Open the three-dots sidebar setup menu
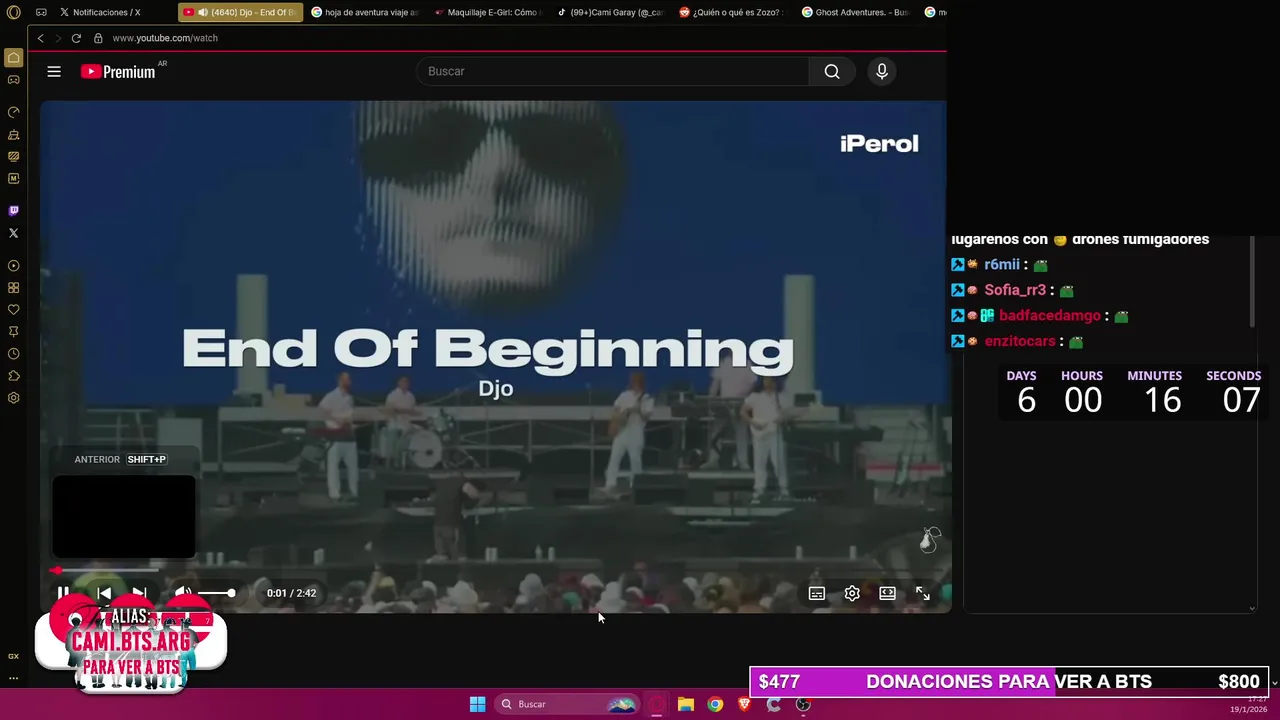1280x720 pixels. point(13,678)
